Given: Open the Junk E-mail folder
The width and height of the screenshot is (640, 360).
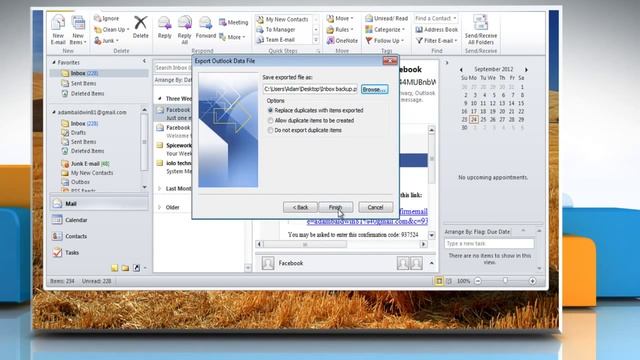Looking at the screenshot, I should pos(85,164).
